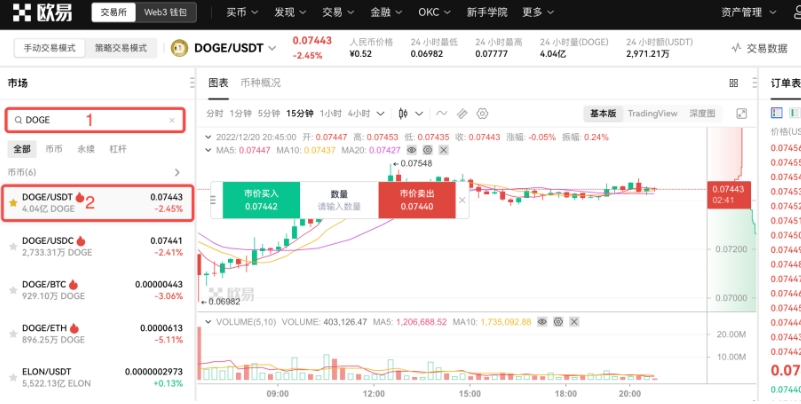Screen dimensions: 801x404
Task: Expand the OKC menu
Action: tap(434, 12)
